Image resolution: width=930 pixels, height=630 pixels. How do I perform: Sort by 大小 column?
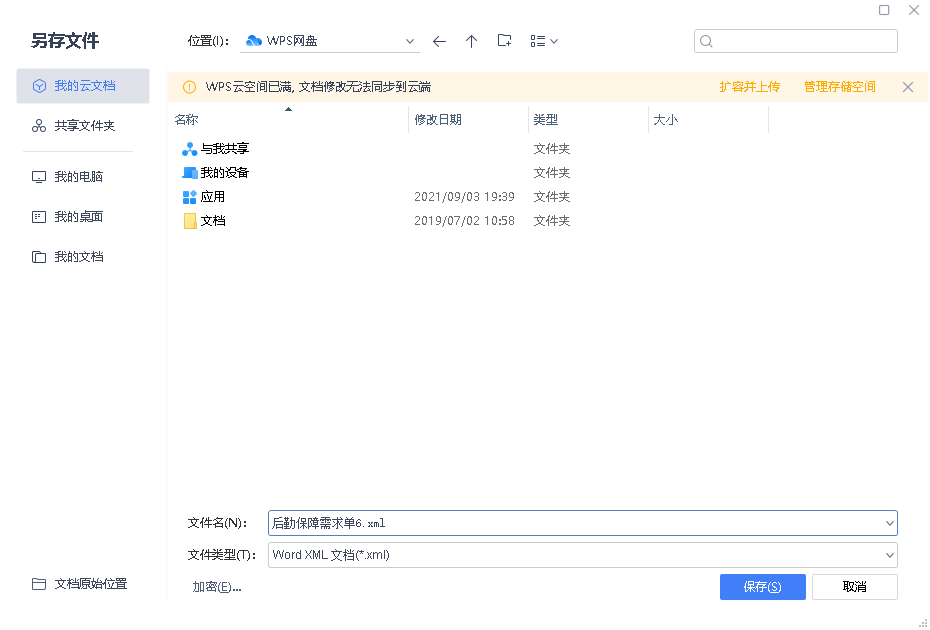708,120
